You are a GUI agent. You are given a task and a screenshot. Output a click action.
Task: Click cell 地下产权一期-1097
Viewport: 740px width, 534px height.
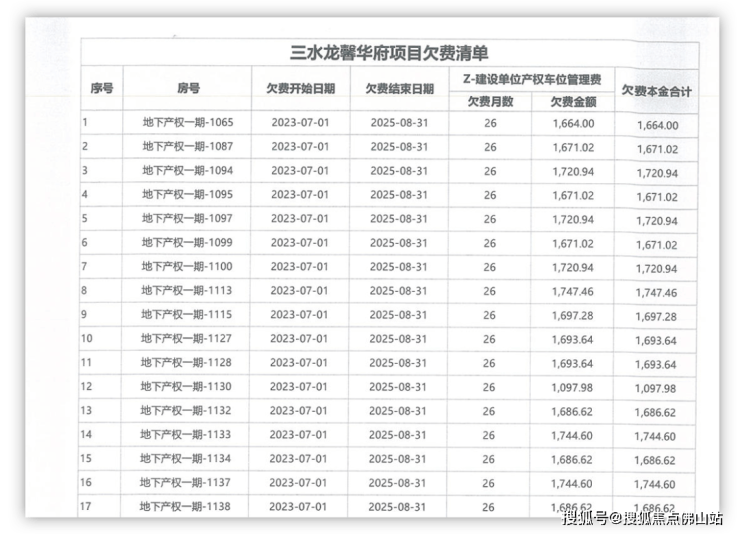click(x=187, y=218)
